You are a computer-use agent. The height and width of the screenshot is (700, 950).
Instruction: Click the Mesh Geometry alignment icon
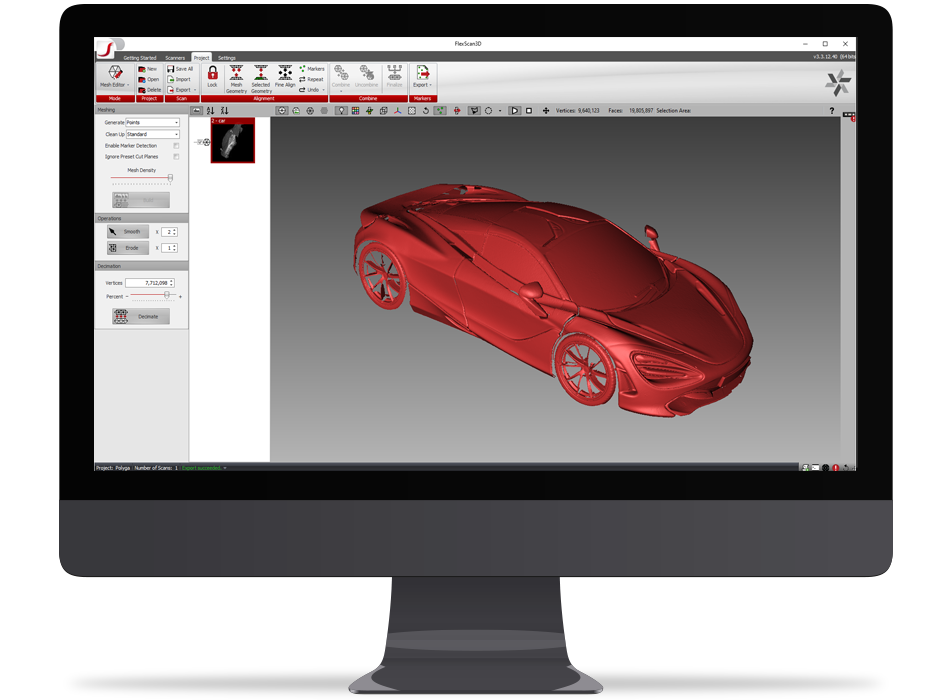[237, 75]
